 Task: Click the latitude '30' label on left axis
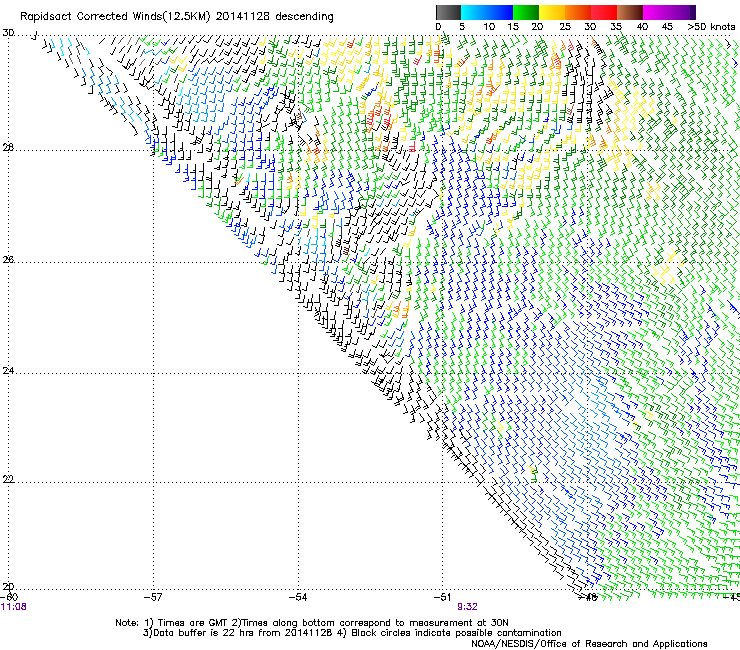tap(8, 33)
